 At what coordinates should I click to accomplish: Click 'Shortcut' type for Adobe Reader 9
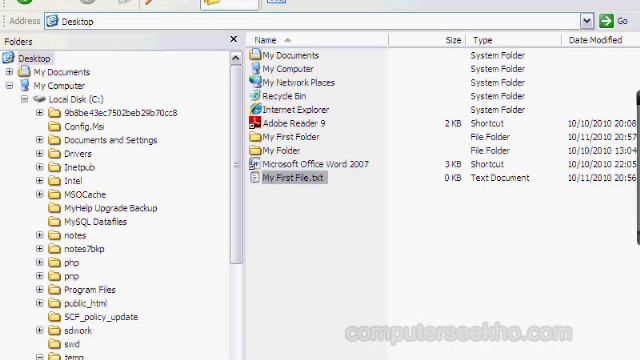click(x=487, y=123)
